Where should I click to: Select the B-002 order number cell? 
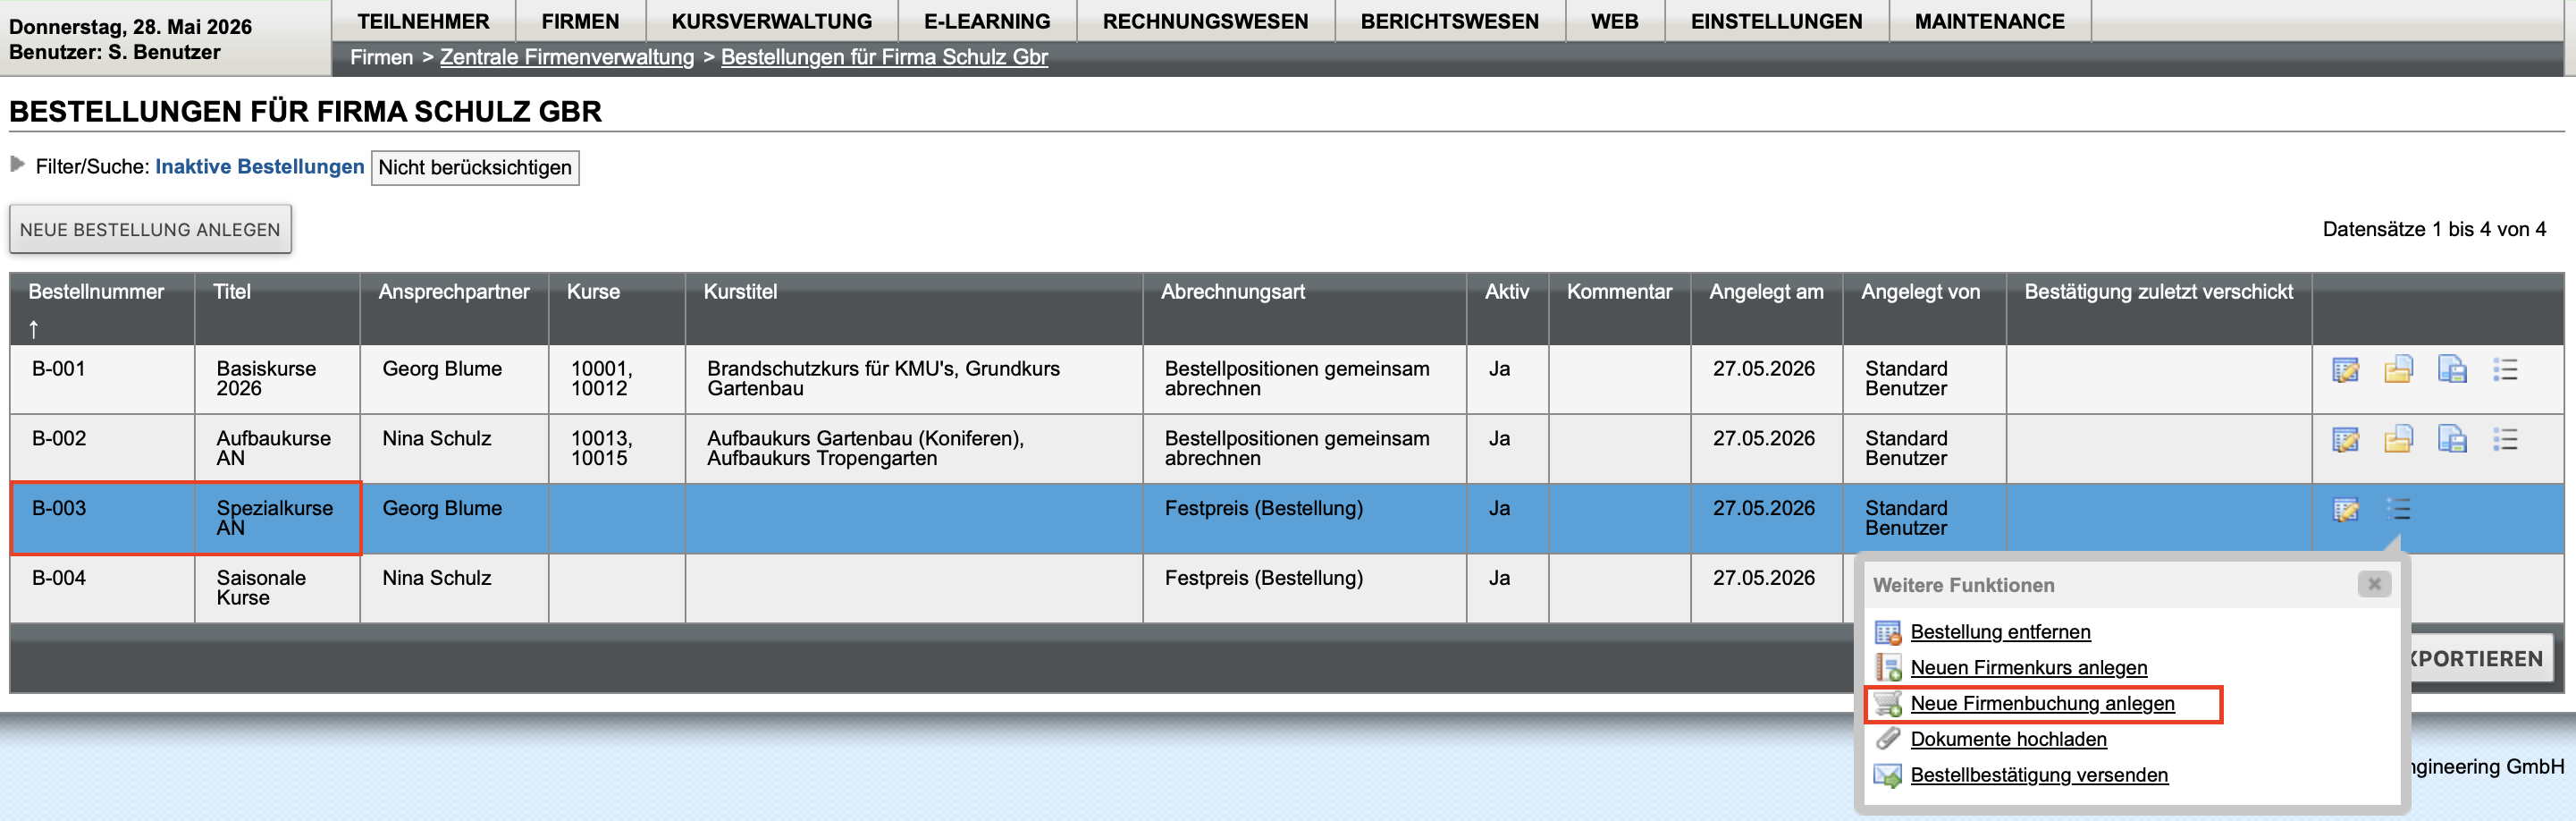point(102,449)
